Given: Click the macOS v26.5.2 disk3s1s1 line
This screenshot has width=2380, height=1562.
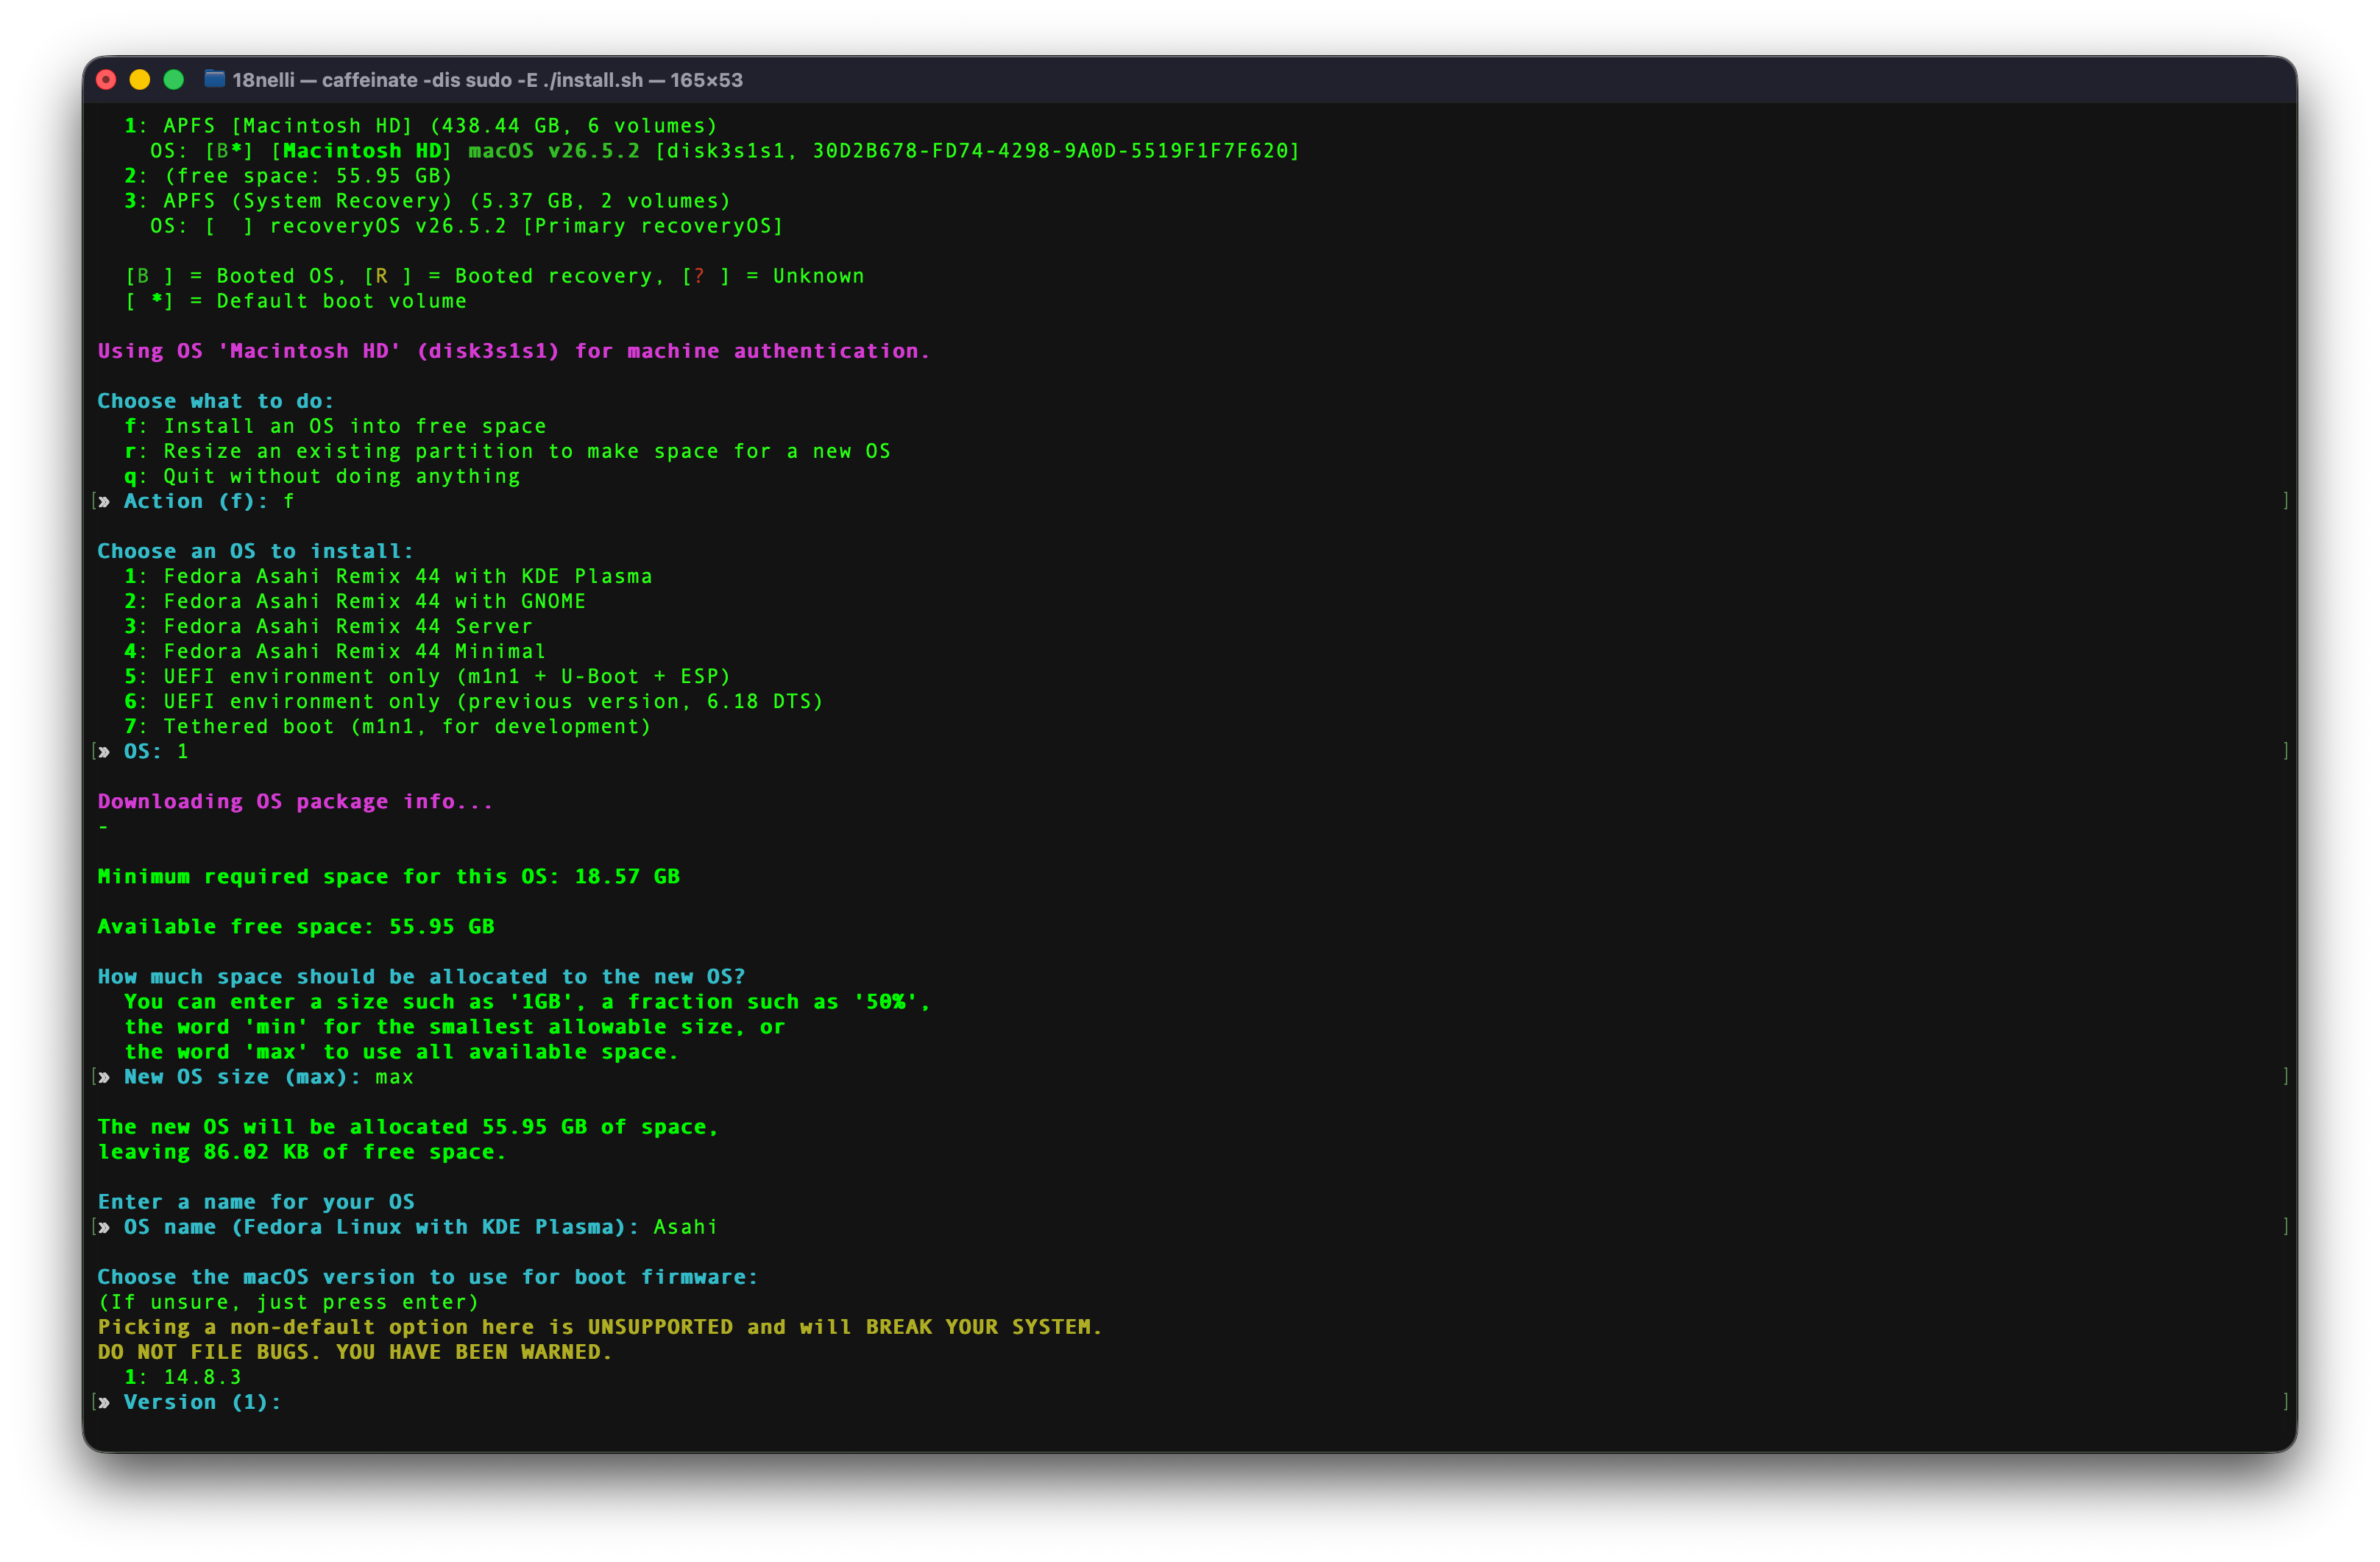Looking at the screenshot, I should tap(725, 151).
